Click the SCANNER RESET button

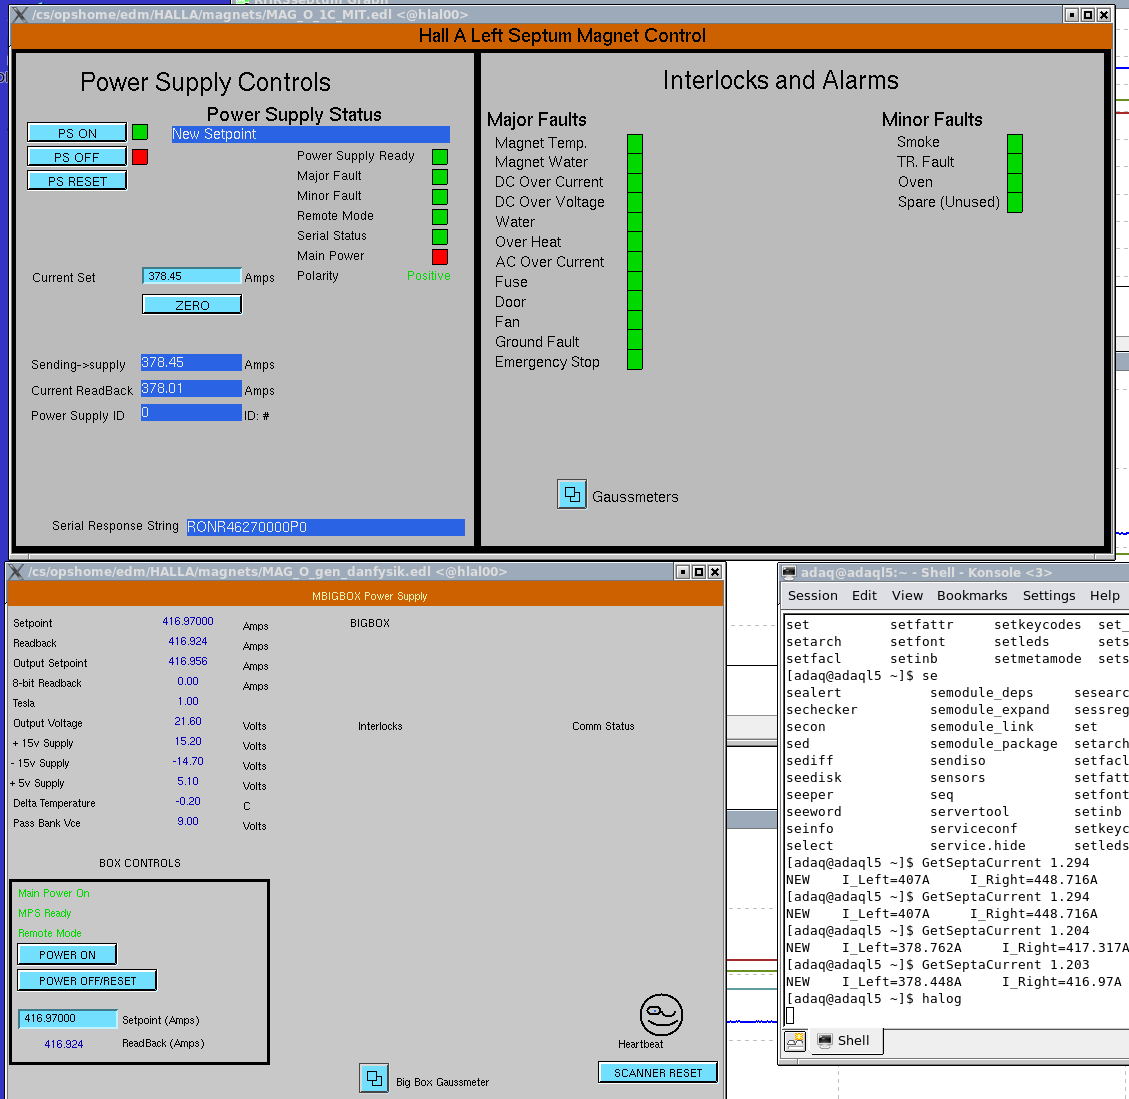pos(657,1072)
